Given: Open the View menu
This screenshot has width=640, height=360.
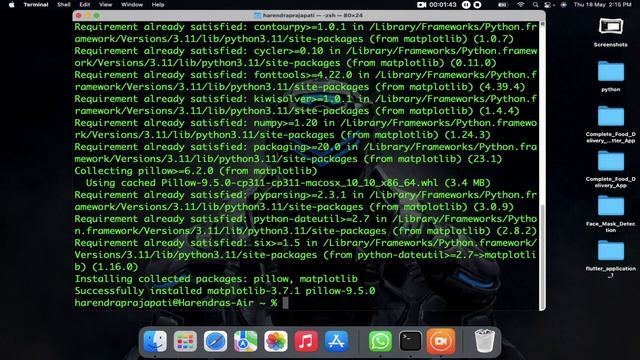Looking at the screenshot, I should pyautogui.click(x=105, y=5).
